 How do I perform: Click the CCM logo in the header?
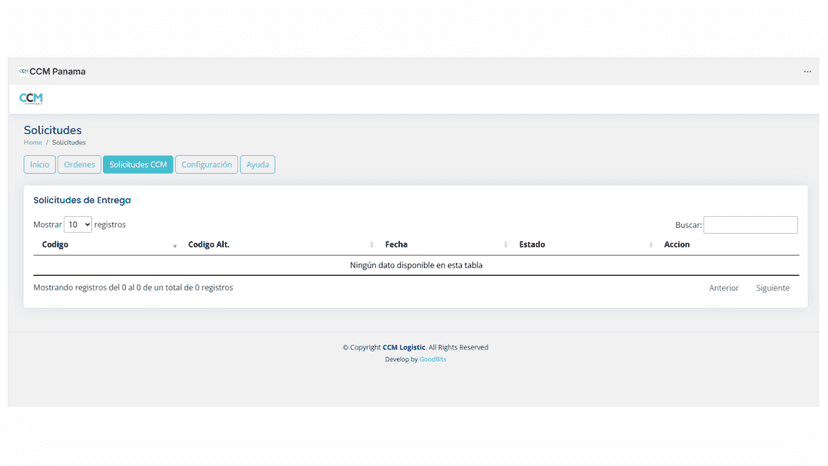point(31,99)
